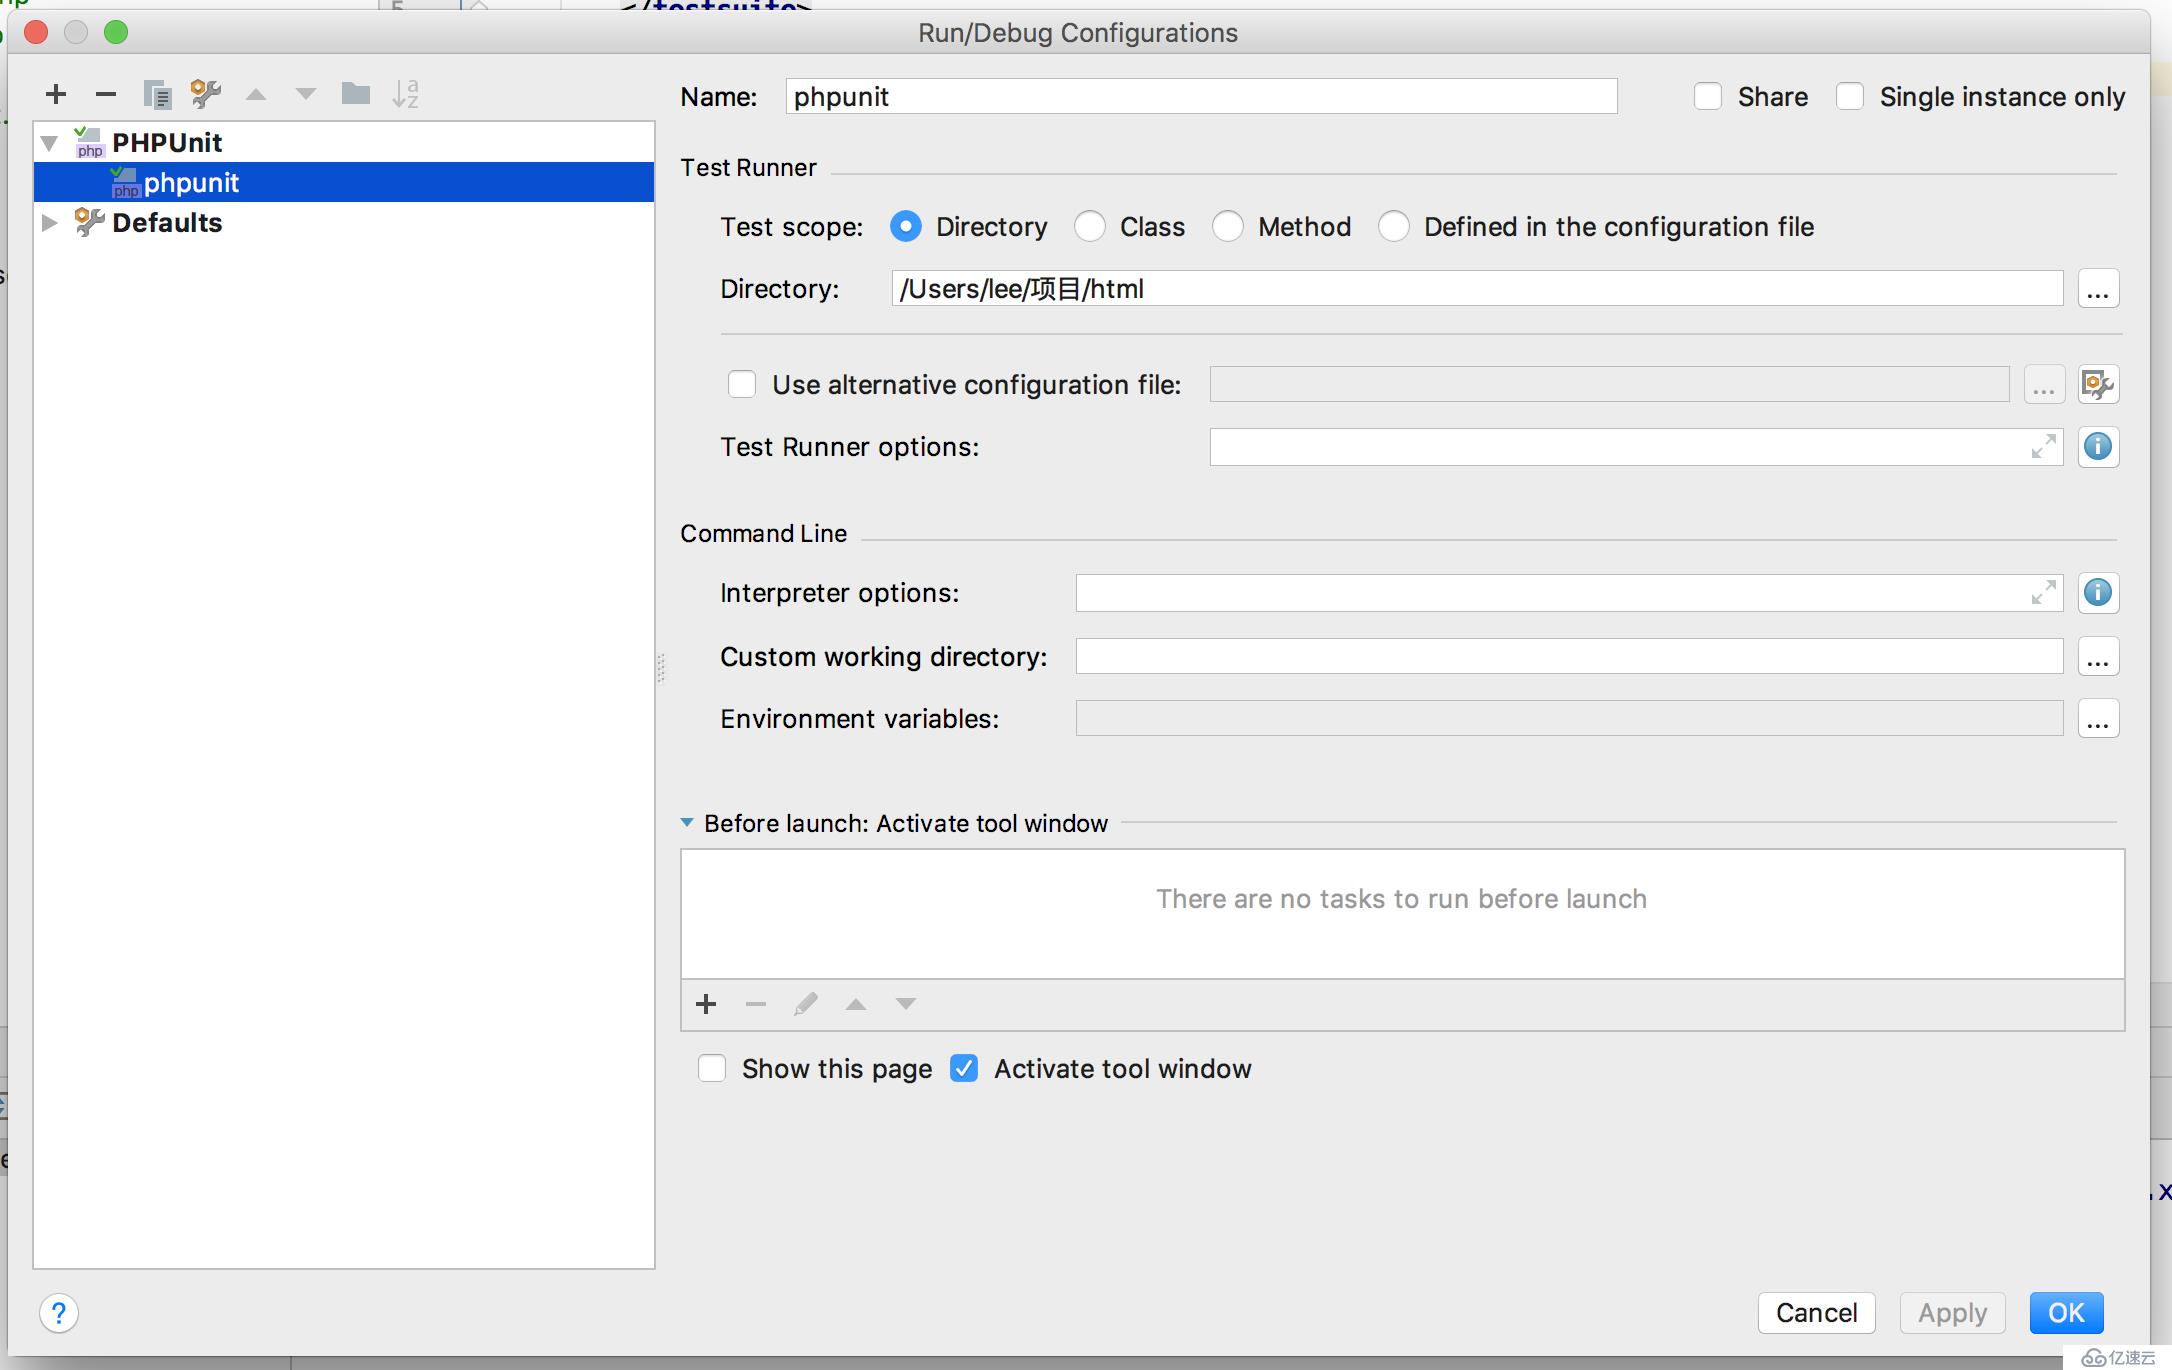Close the dialog with the red button
The image size is (2172, 1370).
point(36,33)
